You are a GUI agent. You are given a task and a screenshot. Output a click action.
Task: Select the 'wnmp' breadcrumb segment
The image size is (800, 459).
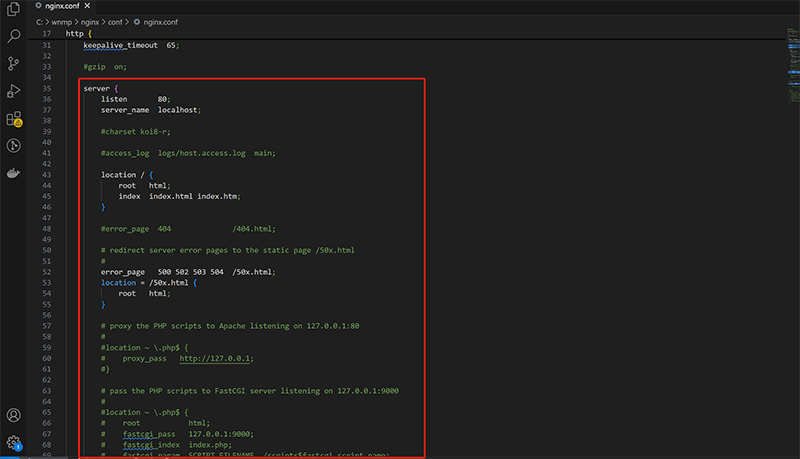(x=62, y=22)
